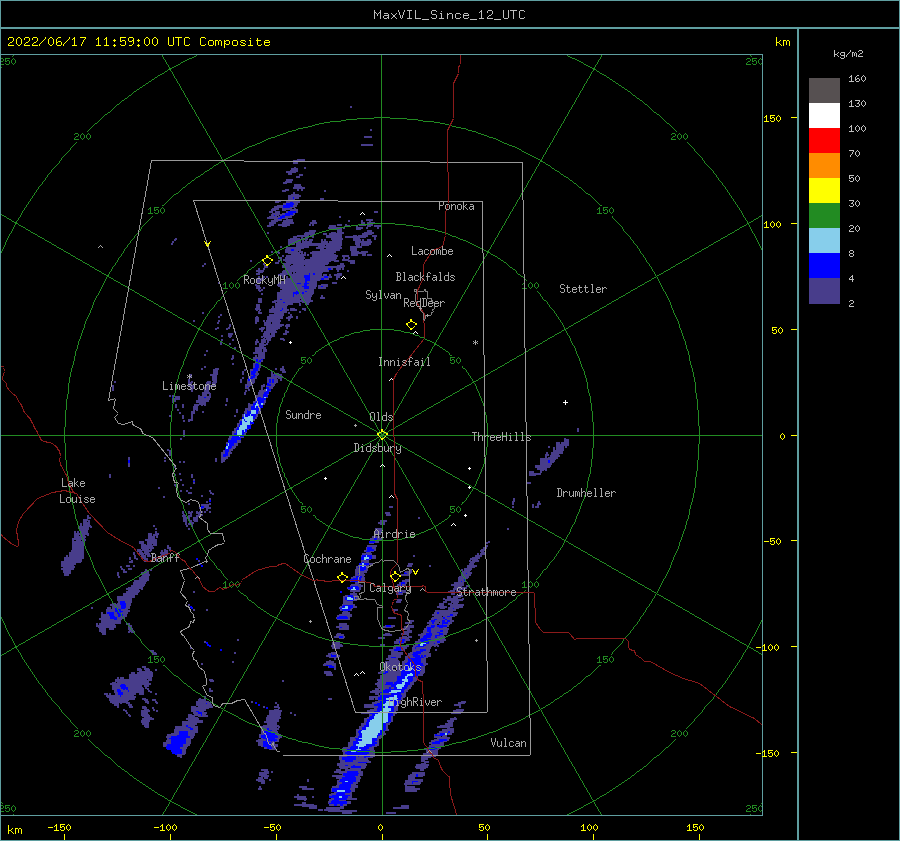The image size is (900, 841).
Task: Click the Okotoks city label
Action: (x=401, y=666)
